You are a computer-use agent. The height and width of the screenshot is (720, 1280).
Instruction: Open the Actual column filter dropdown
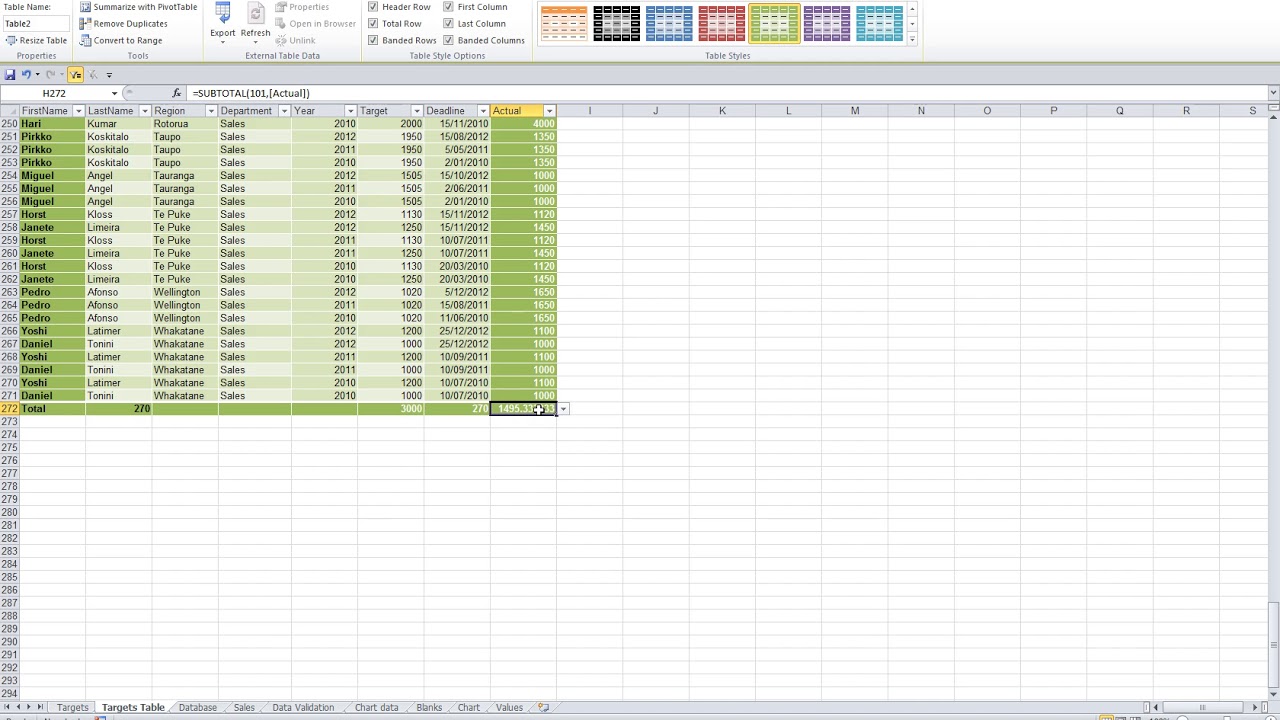coord(549,111)
